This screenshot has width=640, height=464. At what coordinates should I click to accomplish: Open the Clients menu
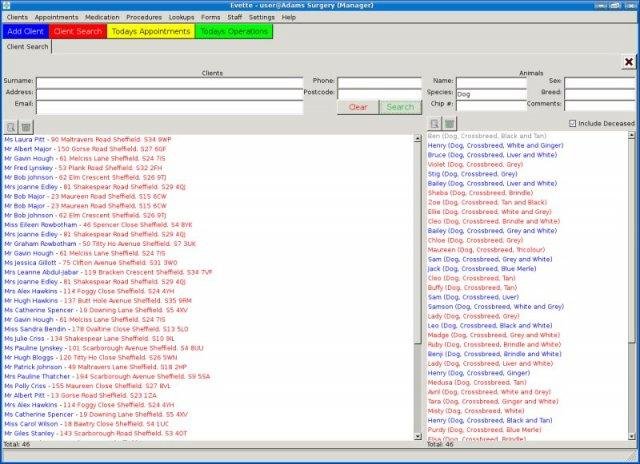[17, 17]
